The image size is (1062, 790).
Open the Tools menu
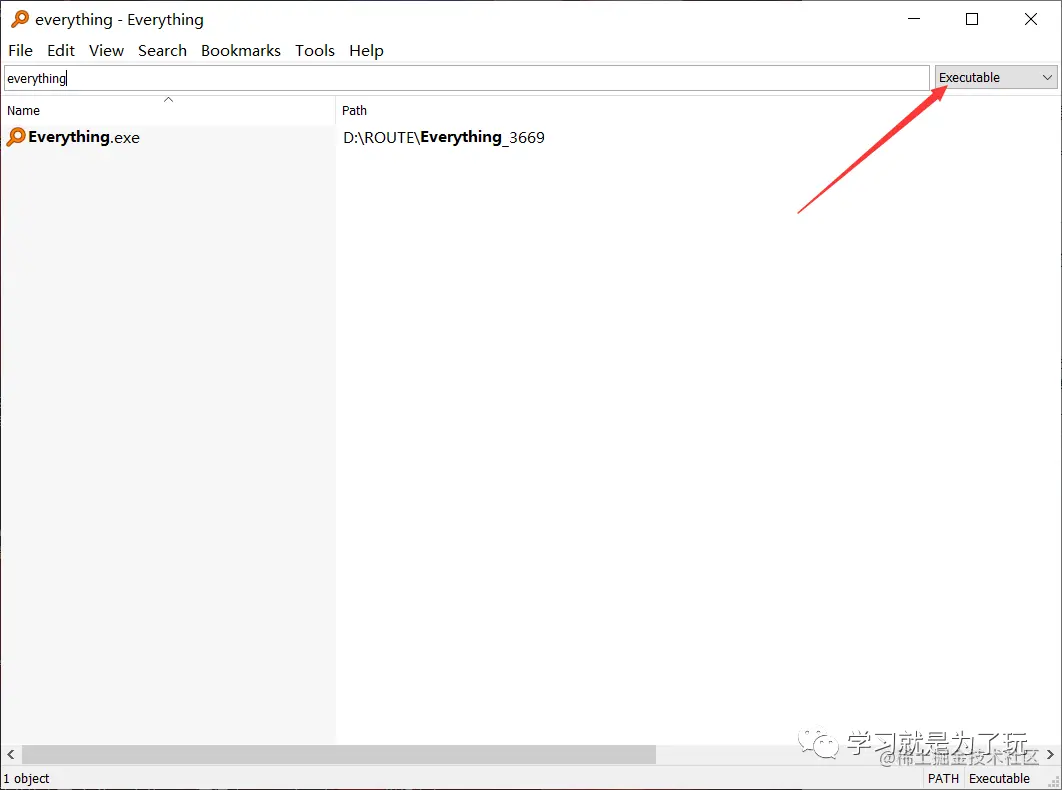coord(315,50)
